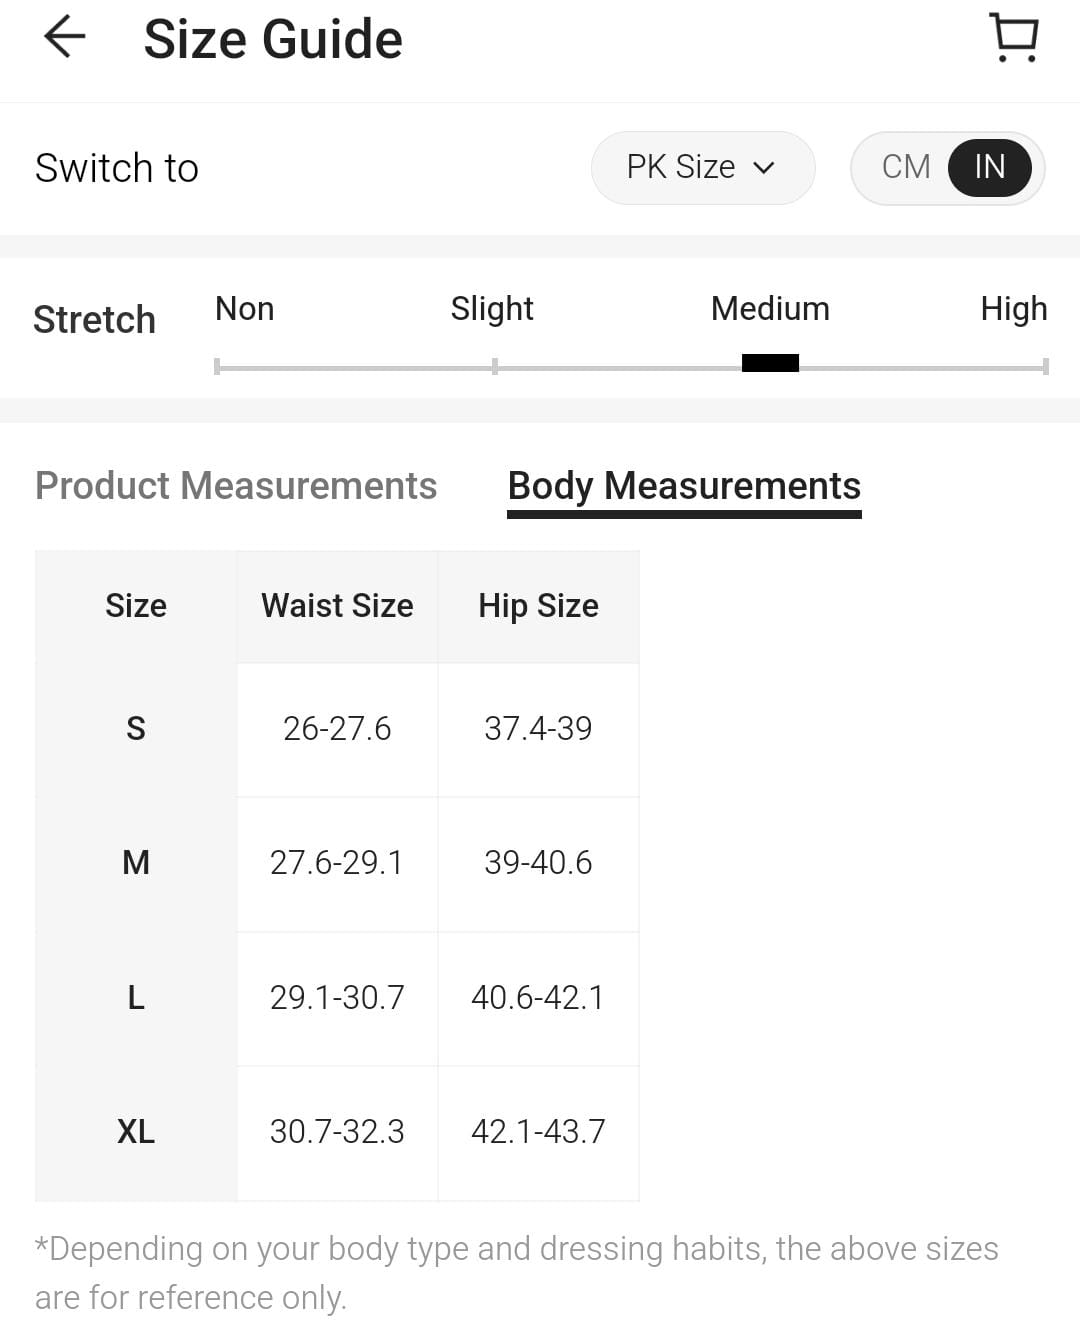
Task: Select the IN unit toggle
Action: pos(989,167)
